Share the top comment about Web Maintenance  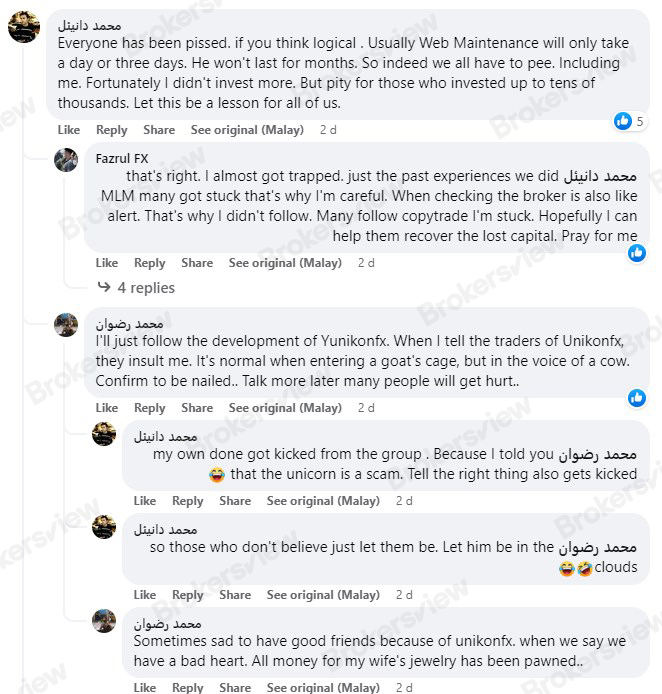coord(158,130)
